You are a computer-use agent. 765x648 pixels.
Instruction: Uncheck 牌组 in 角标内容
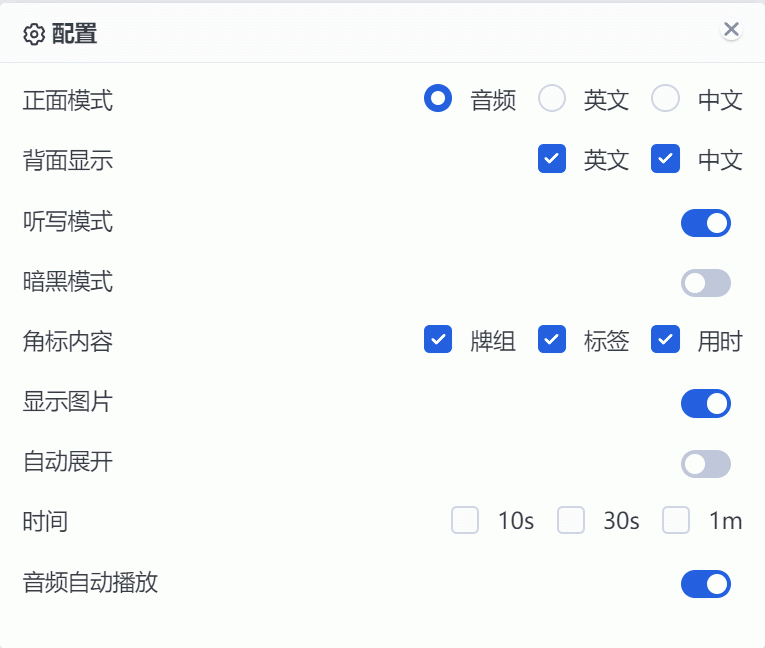pyautogui.click(x=438, y=340)
